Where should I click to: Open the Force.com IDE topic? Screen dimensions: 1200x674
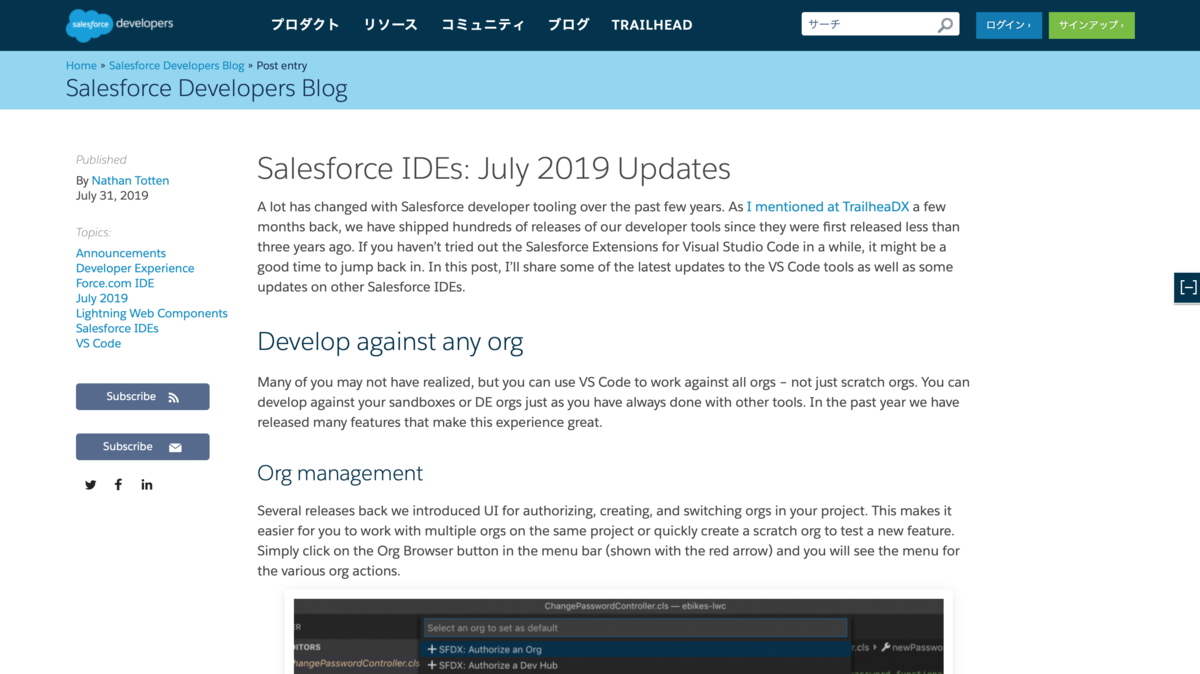click(115, 284)
